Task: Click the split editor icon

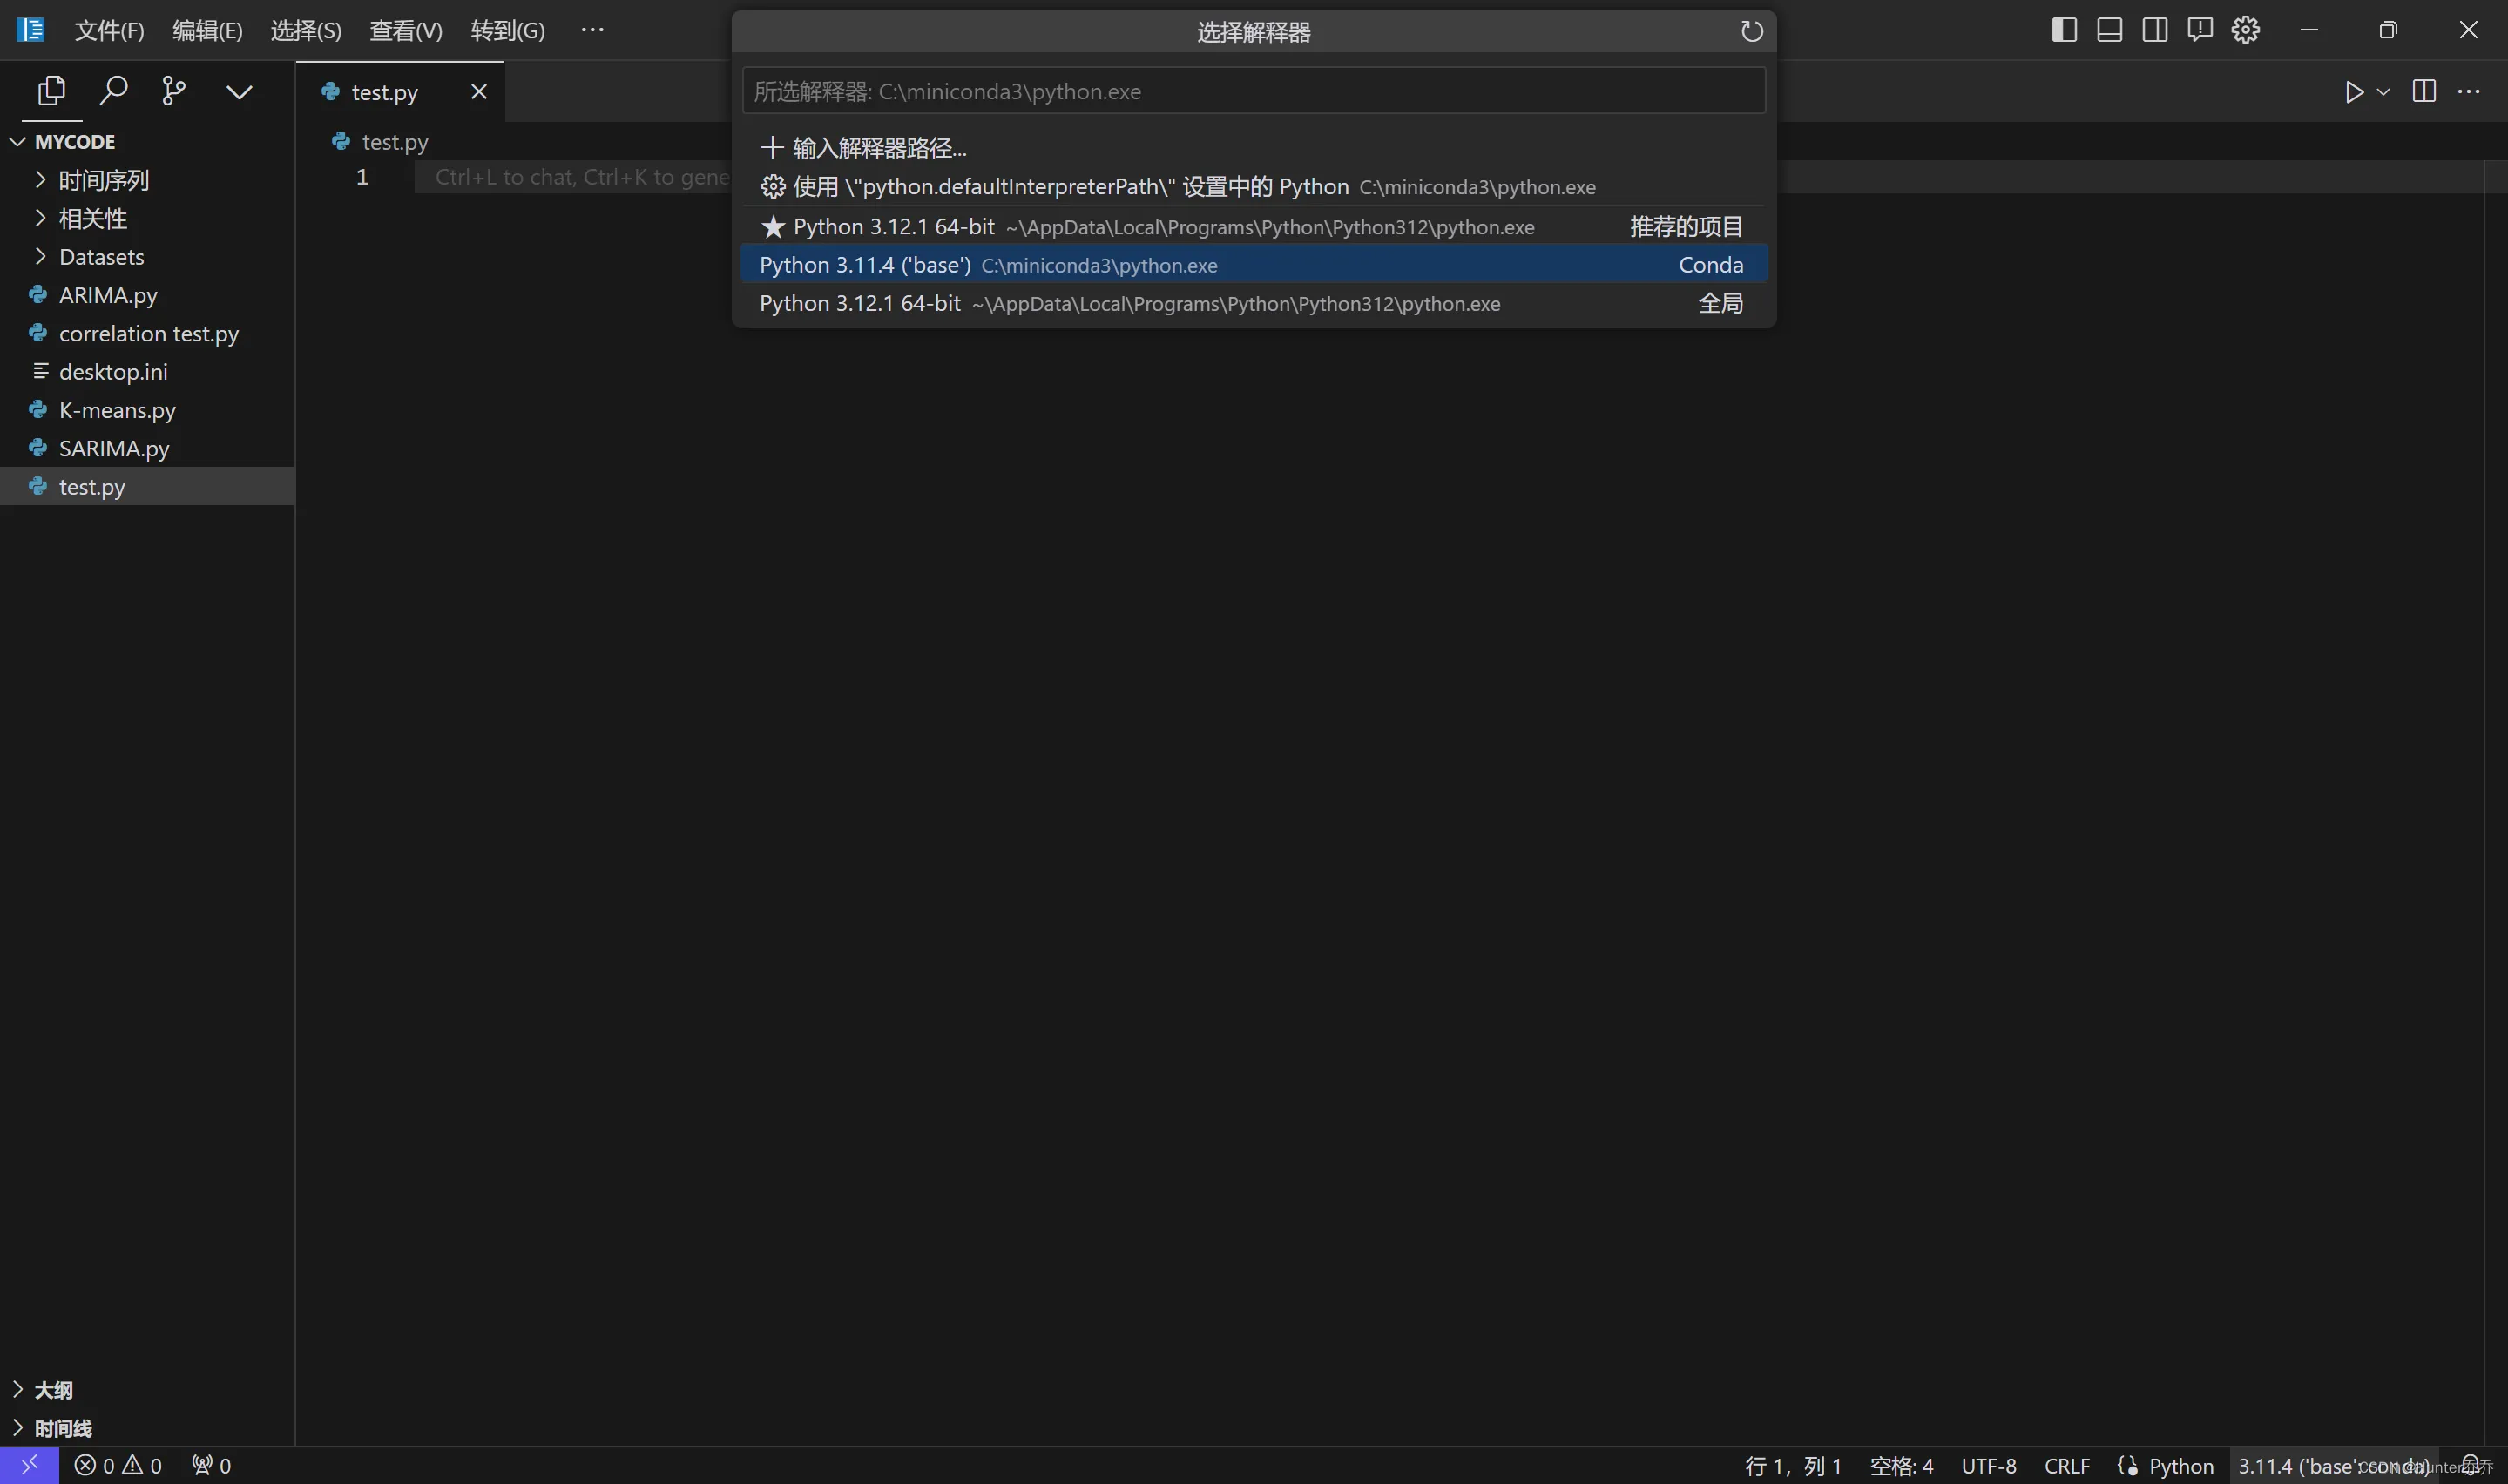Action: pos(2424,92)
